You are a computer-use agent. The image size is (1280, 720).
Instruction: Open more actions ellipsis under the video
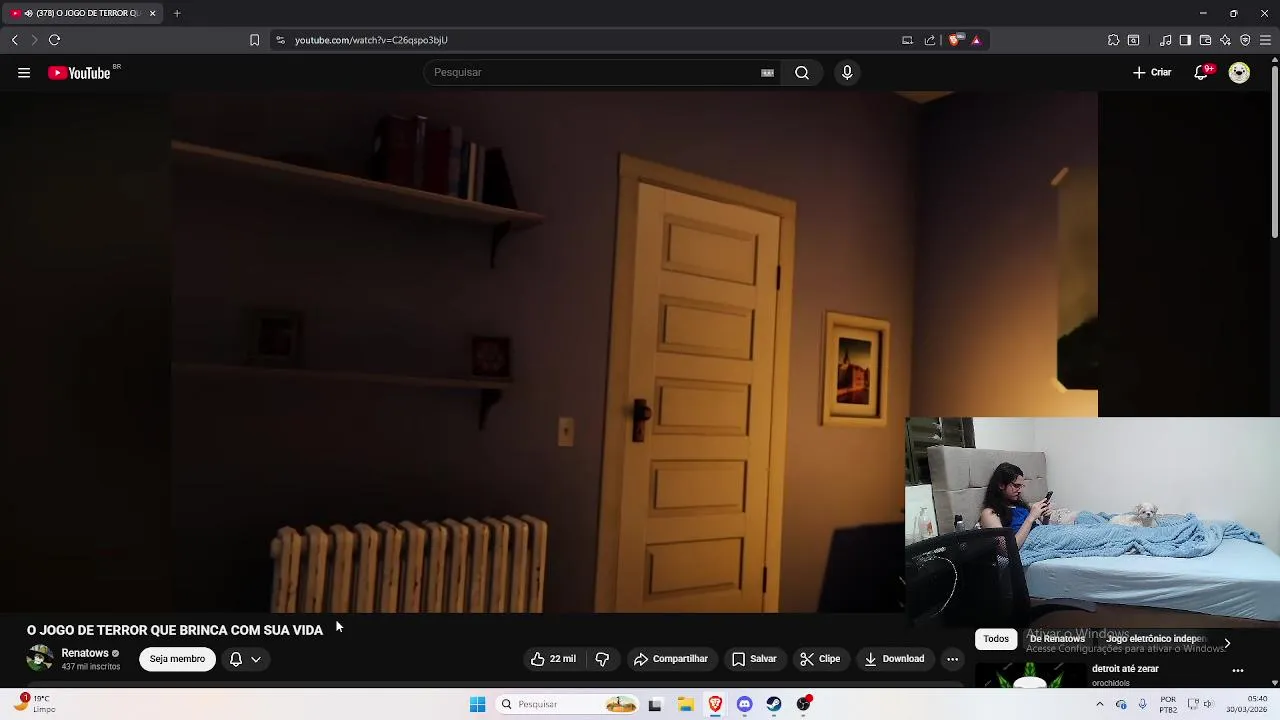[952, 659]
